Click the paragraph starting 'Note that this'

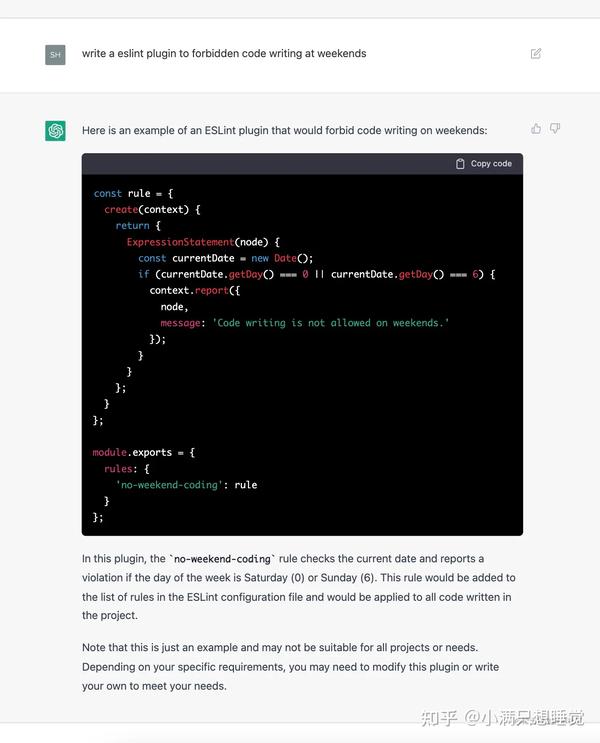(x=290, y=667)
